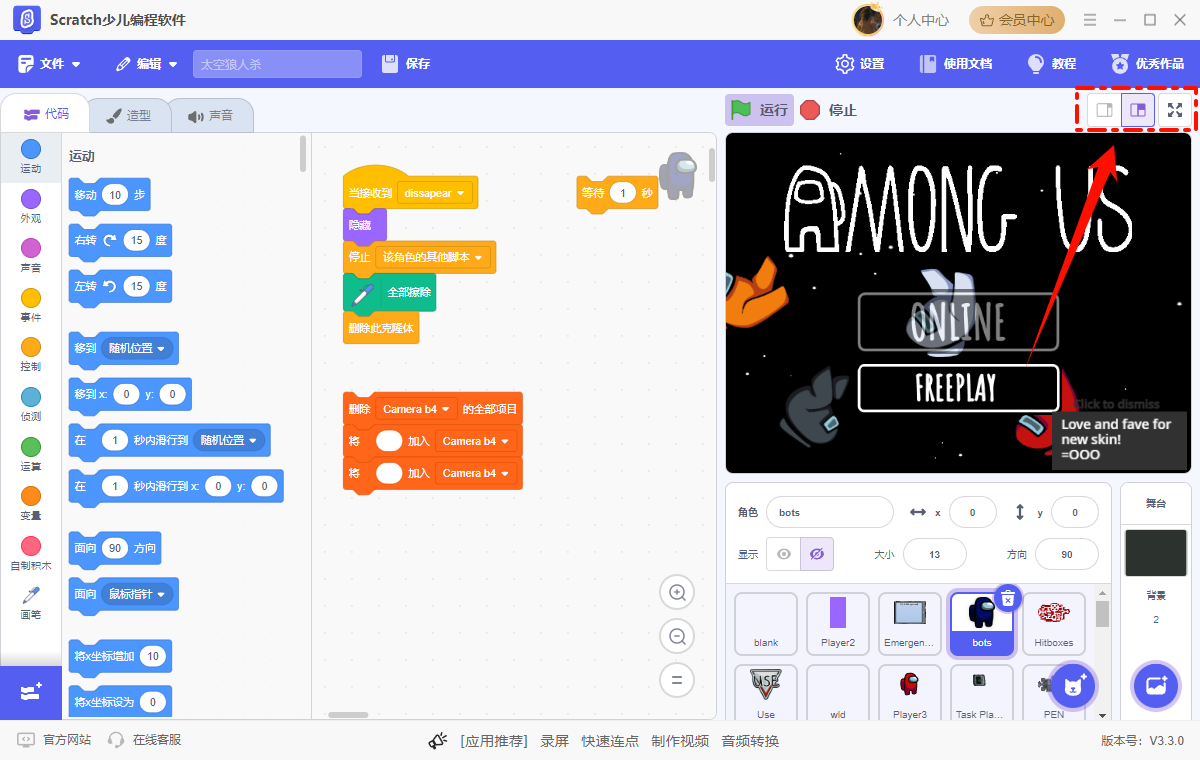This screenshot has height=760, width=1200.
Task: Switch to small stage layout
Action: [x=1104, y=110]
